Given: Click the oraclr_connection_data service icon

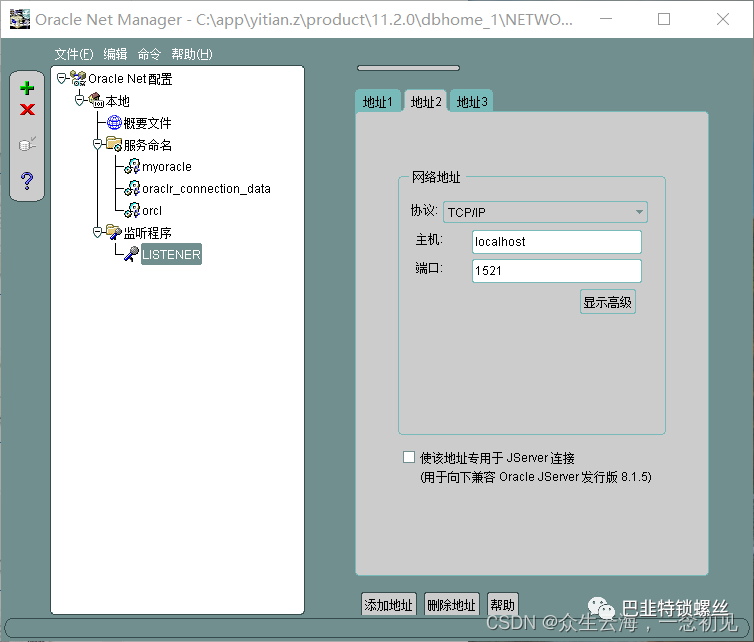Looking at the screenshot, I should tap(132, 188).
